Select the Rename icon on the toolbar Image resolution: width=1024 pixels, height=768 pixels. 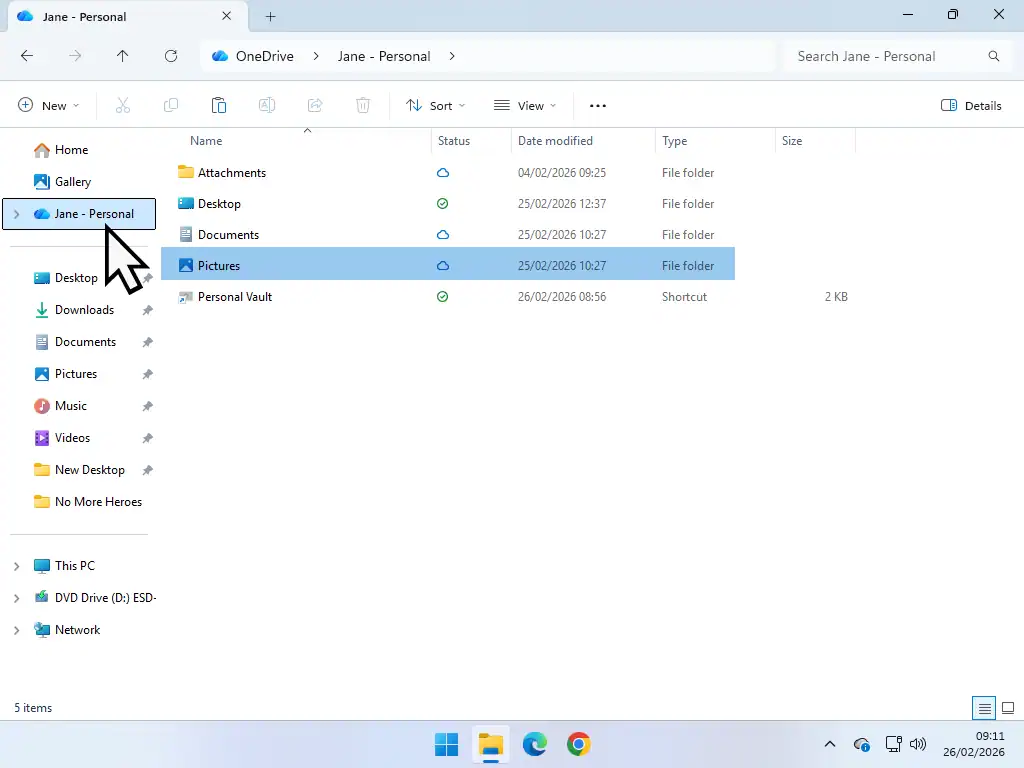pos(267,105)
